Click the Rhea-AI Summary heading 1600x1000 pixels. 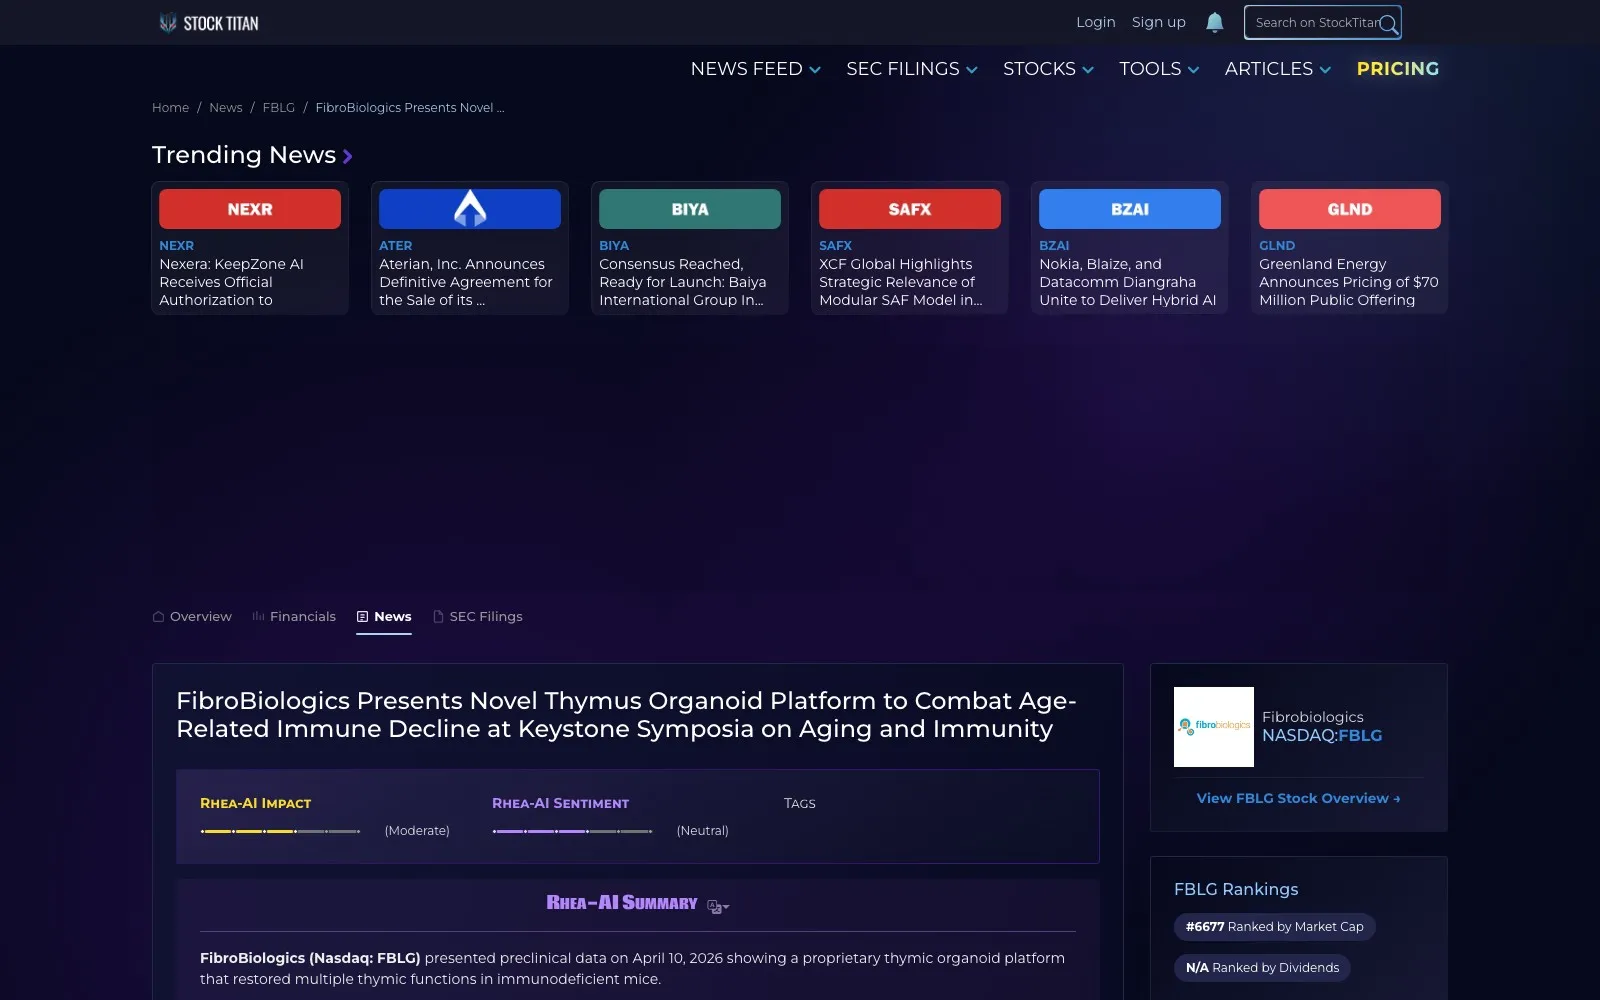[x=622, y=902]
